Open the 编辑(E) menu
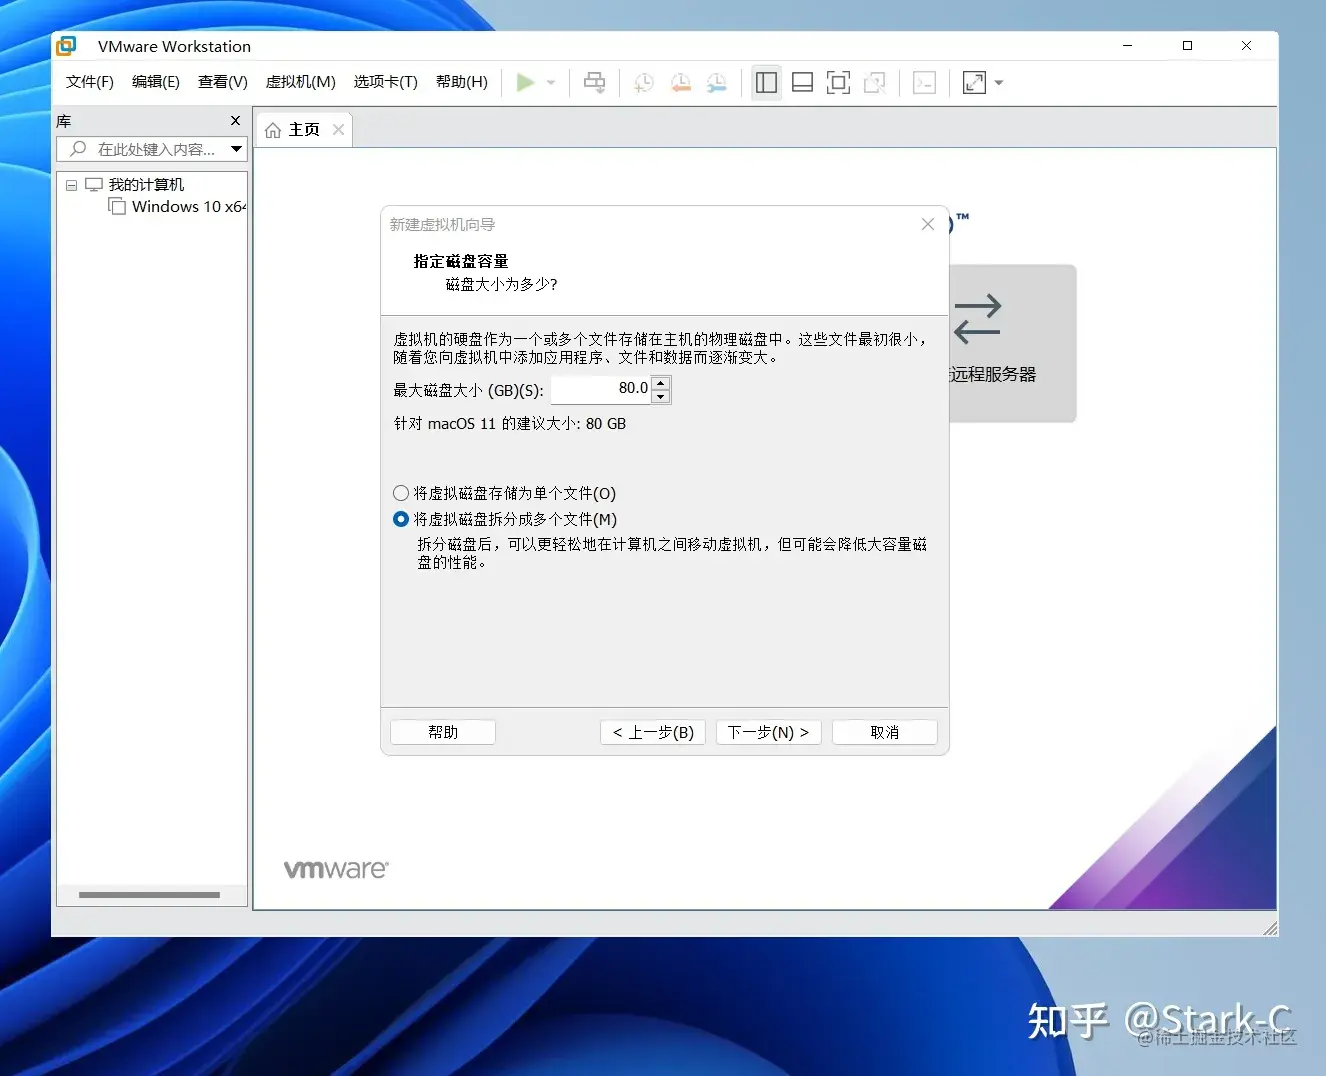The height and width of the screenshot is (1076, 1326). [x=156, y=82]
